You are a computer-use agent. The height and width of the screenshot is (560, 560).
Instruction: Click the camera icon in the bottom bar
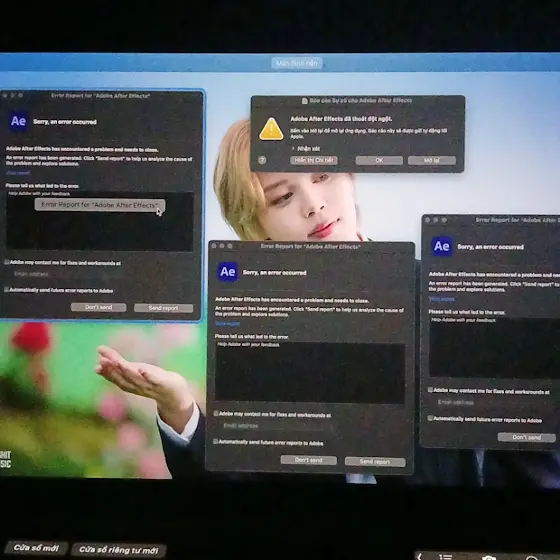point(489,558)
